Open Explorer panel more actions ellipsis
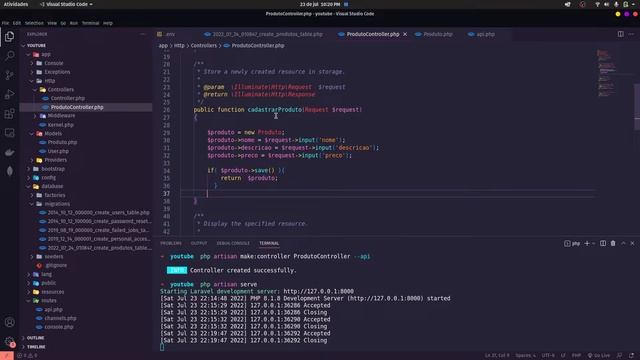The height and width of the screenshot is (360, 640). coord(143,34)
